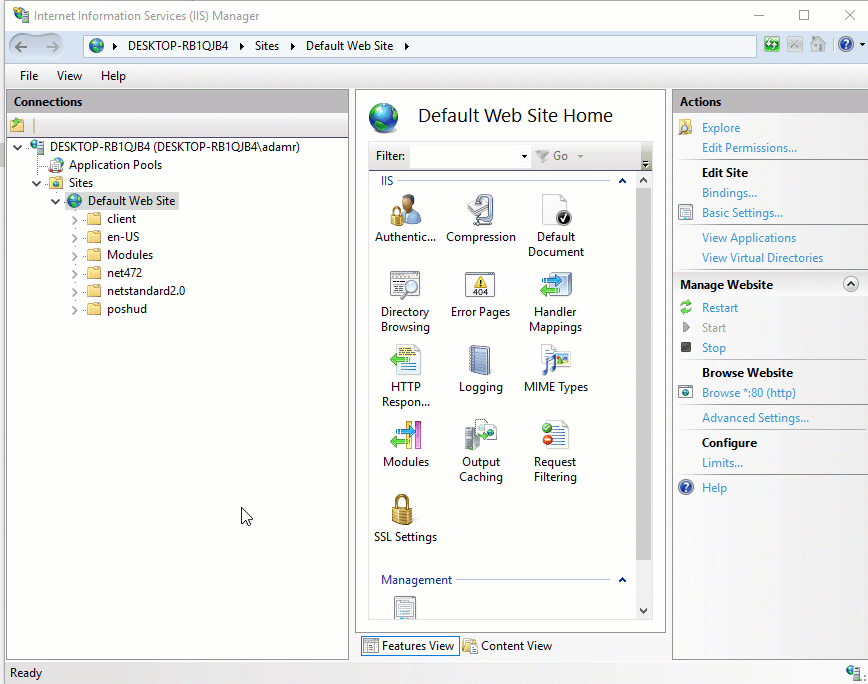Click the Help icon in the address toolbar
The width and height of the screenshot is (868, 684).
[x=846, y=44]
